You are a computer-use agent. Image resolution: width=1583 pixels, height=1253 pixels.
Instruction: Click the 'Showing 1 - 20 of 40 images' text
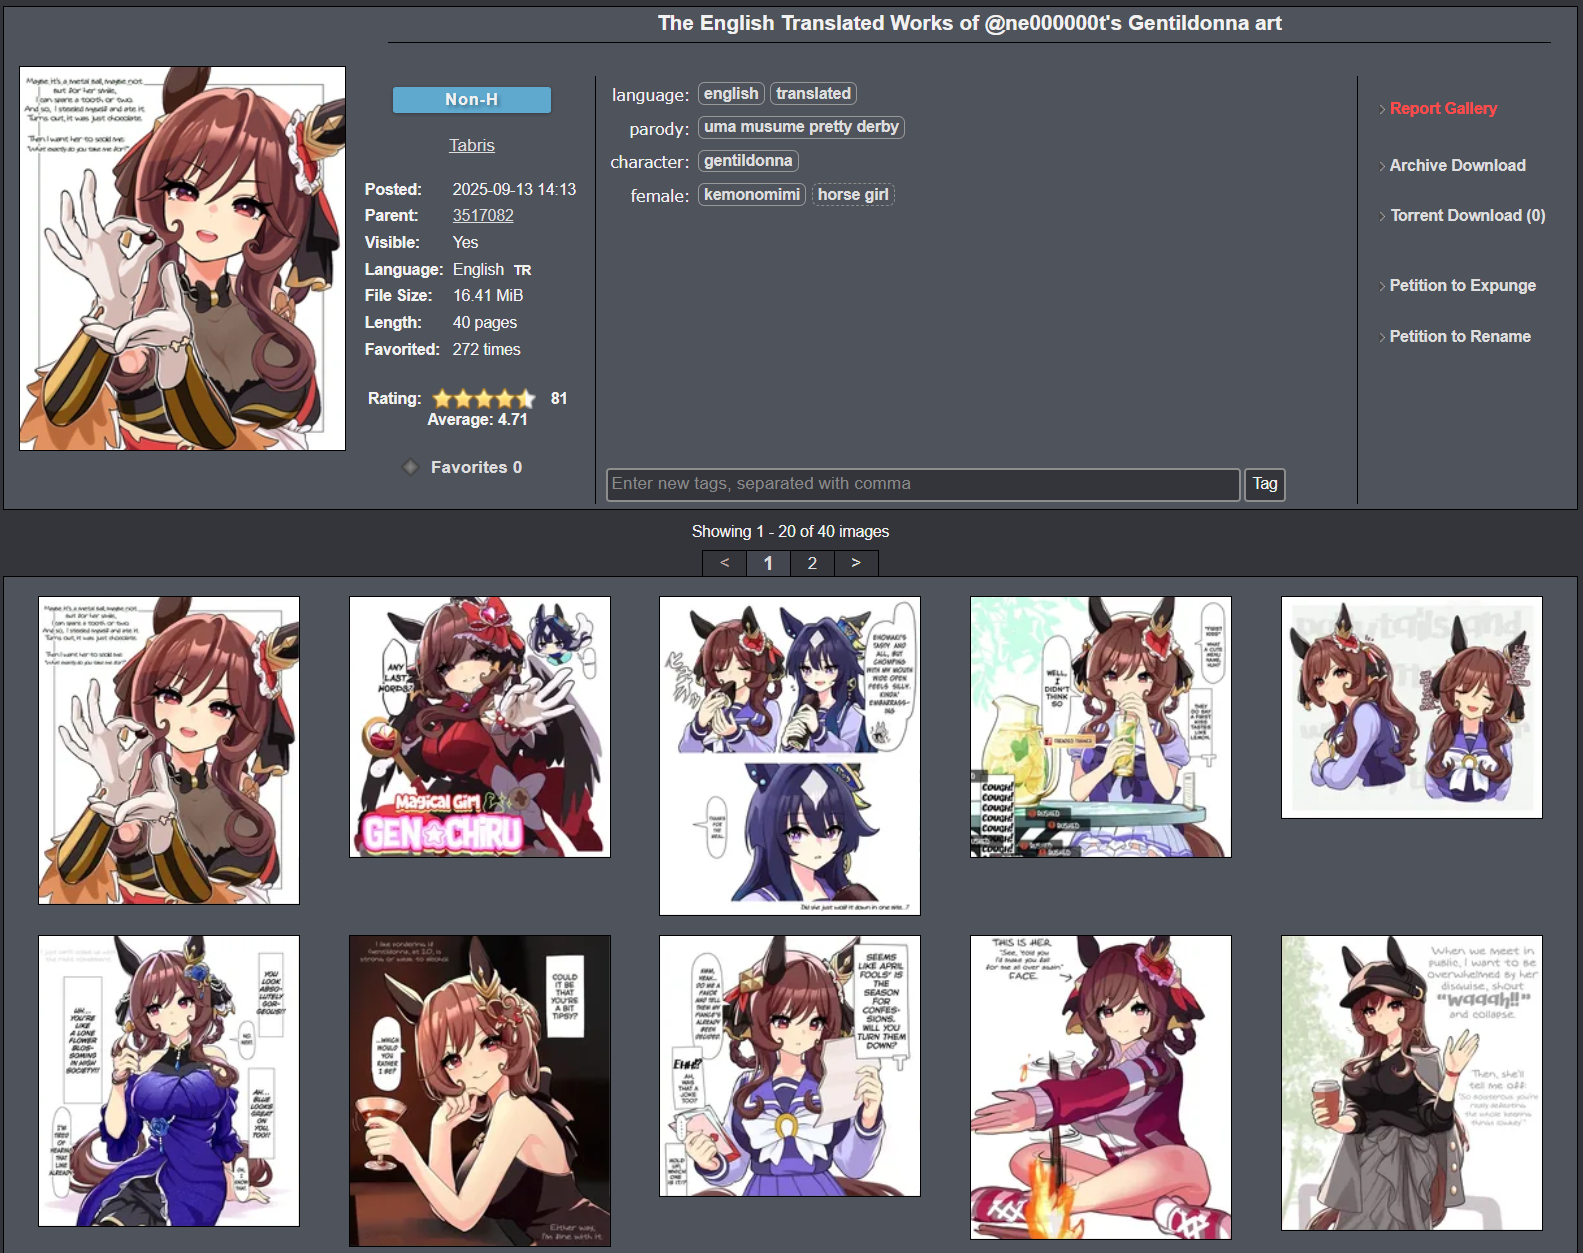790,531
